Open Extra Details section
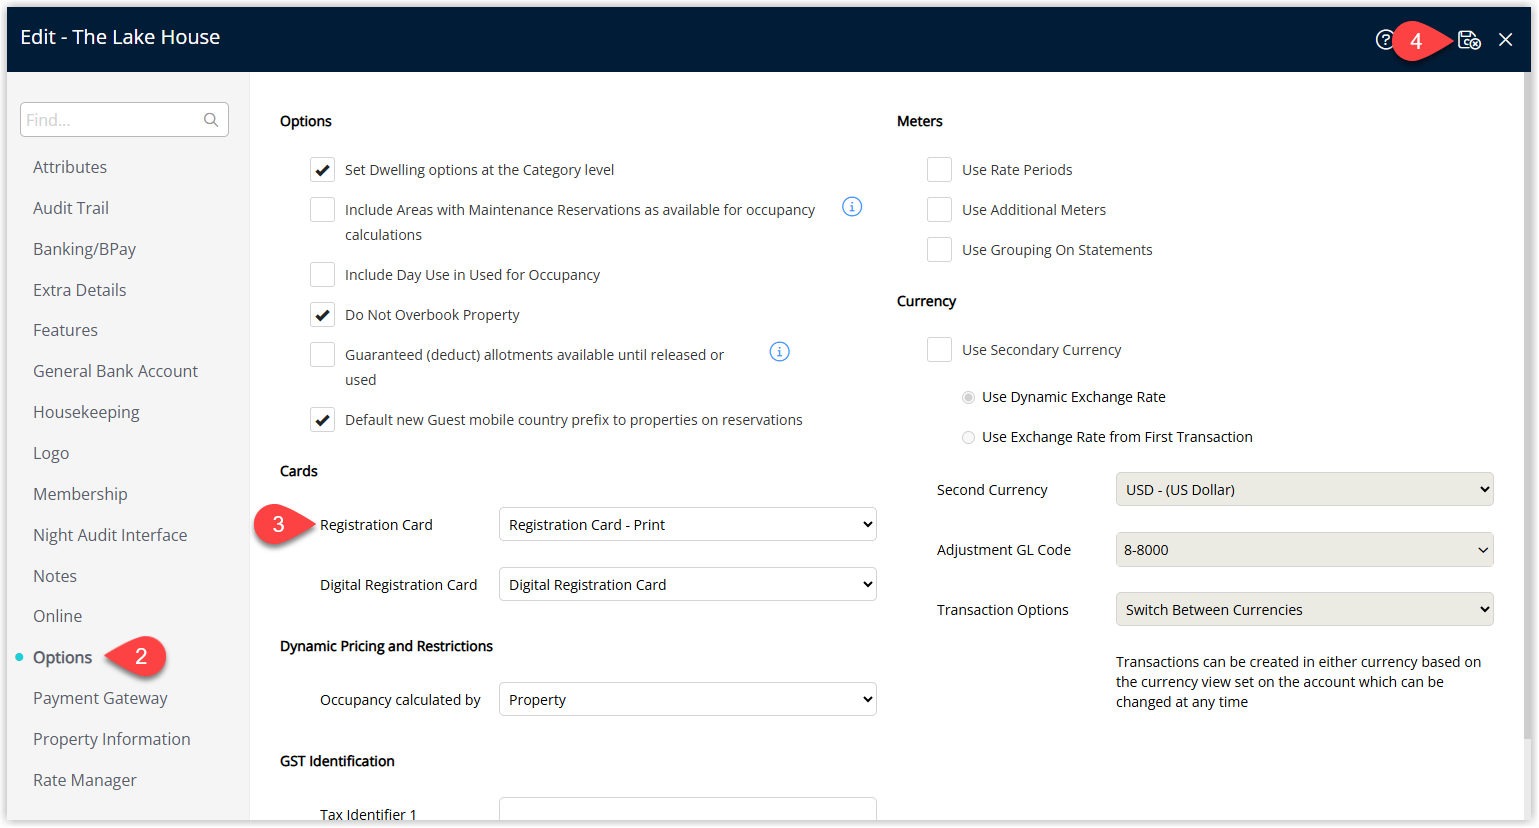This screenshot has width=1539, height=828. click(80, 290)
